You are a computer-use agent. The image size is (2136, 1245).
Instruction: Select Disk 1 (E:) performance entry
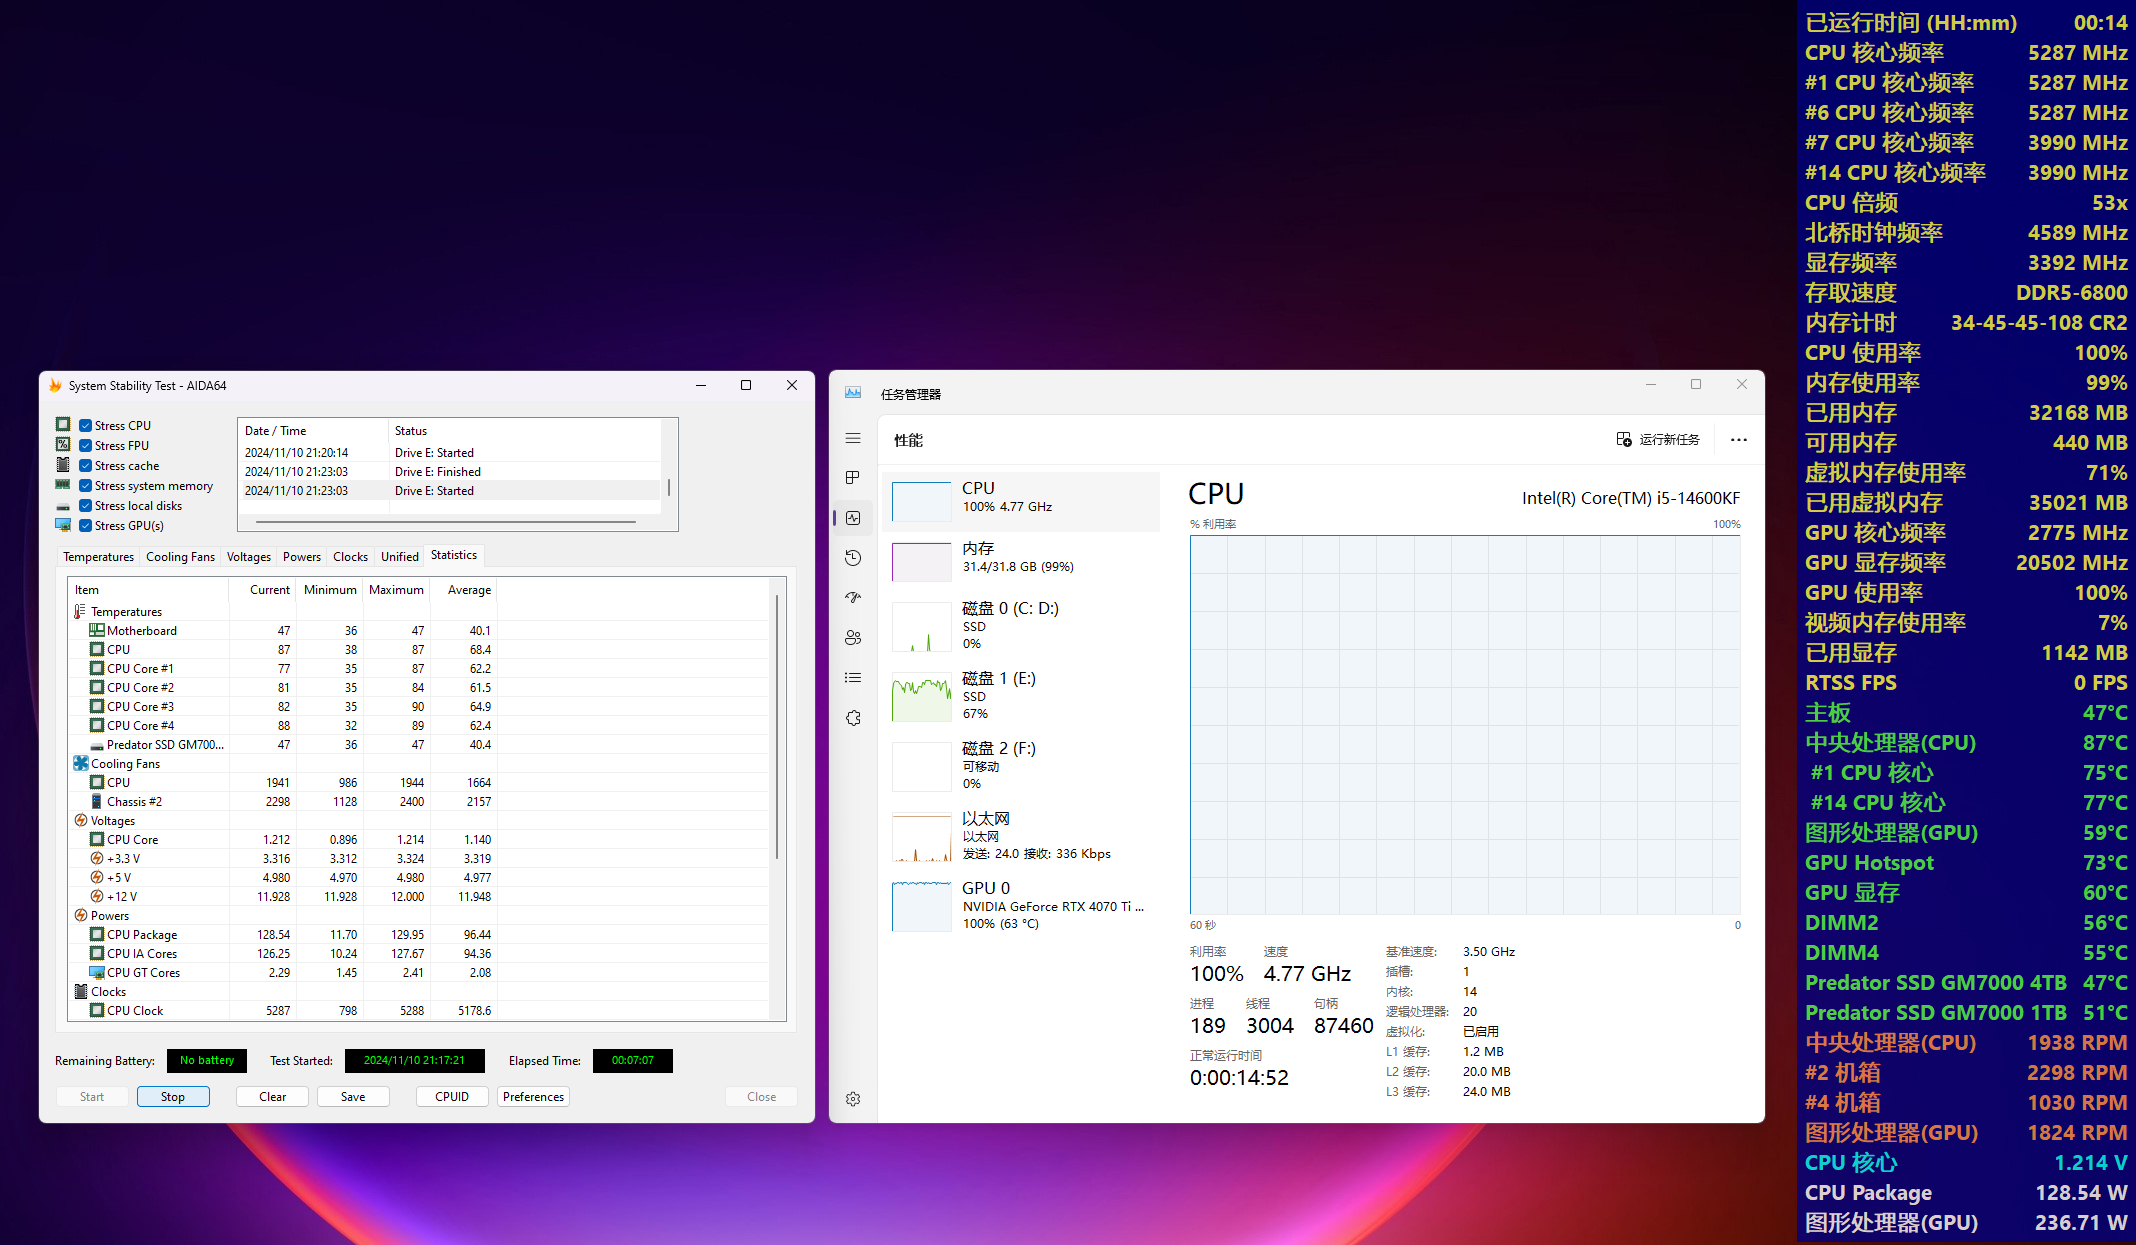coord(1020,696)
